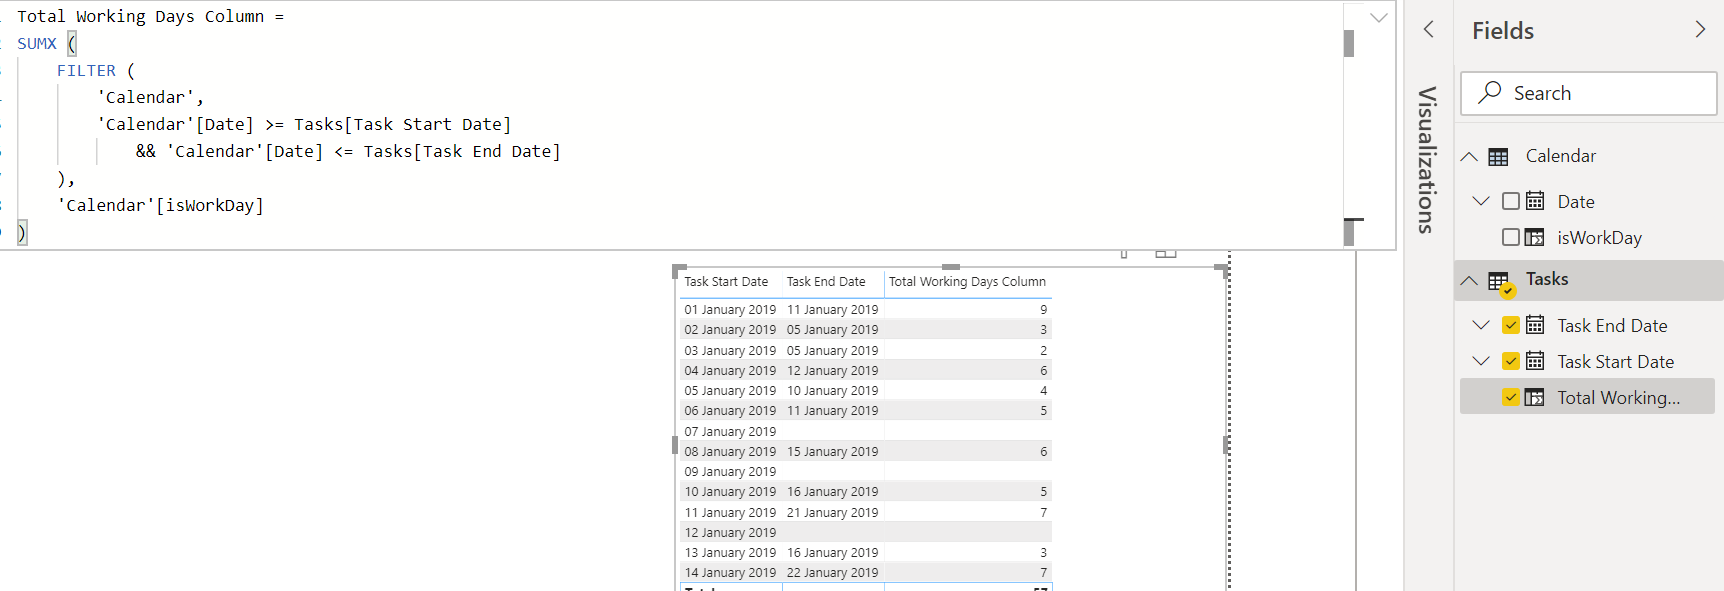Click the Search field in Fields pane

click(x=1589, y=93)
